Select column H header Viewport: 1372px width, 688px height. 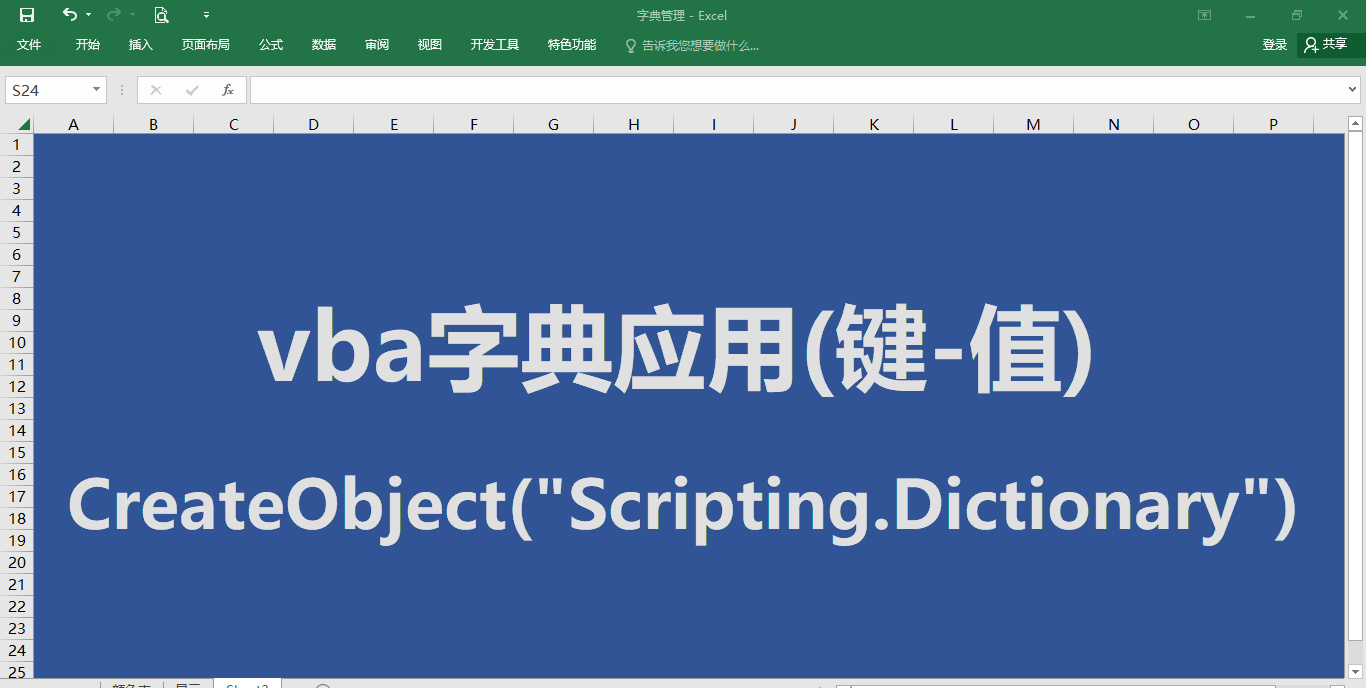point(634,125)
